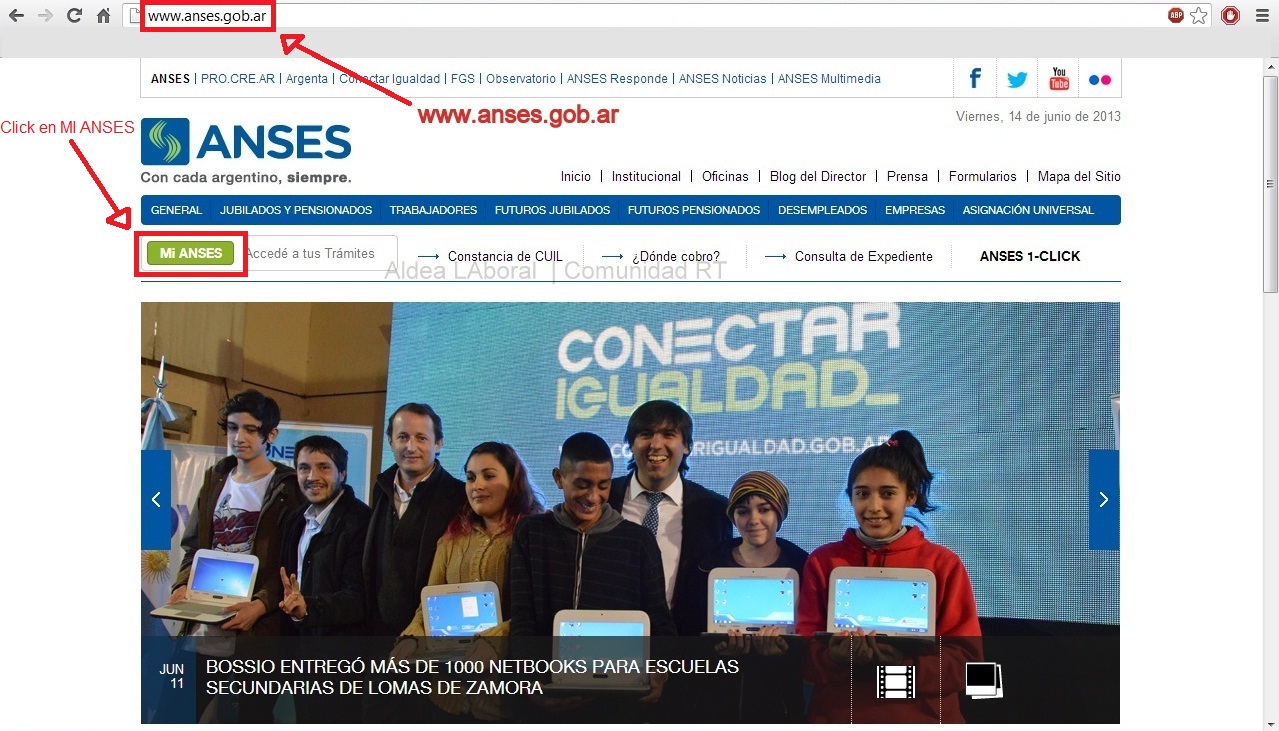Open the ANSES Responde link
Screen dimensions: 1279x731
coord(617,79)
